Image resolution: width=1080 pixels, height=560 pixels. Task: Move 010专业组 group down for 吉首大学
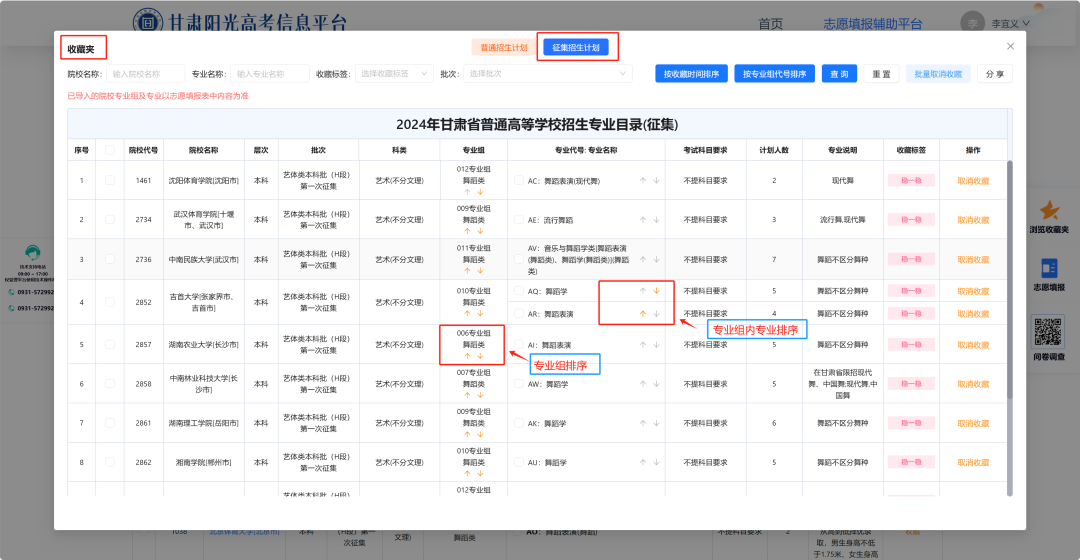[x=480, y=313]
